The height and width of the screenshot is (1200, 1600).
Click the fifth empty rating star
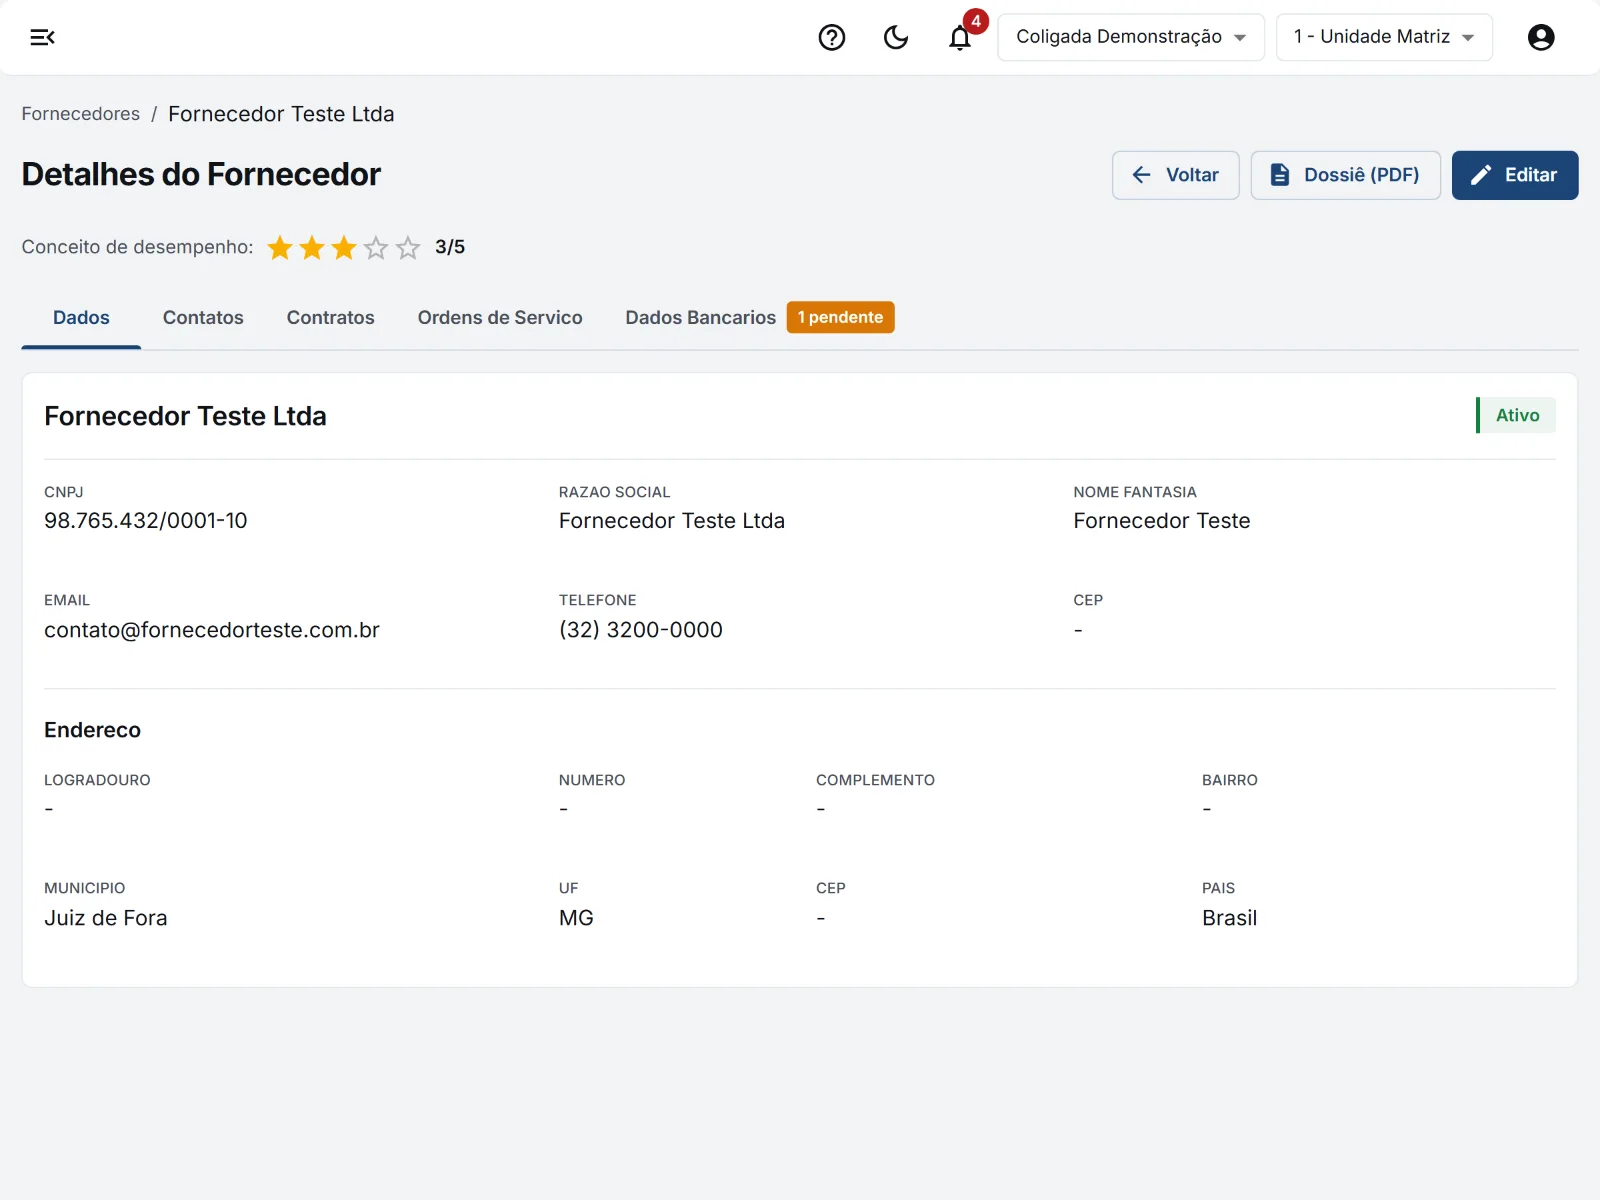tap(408, 247)
